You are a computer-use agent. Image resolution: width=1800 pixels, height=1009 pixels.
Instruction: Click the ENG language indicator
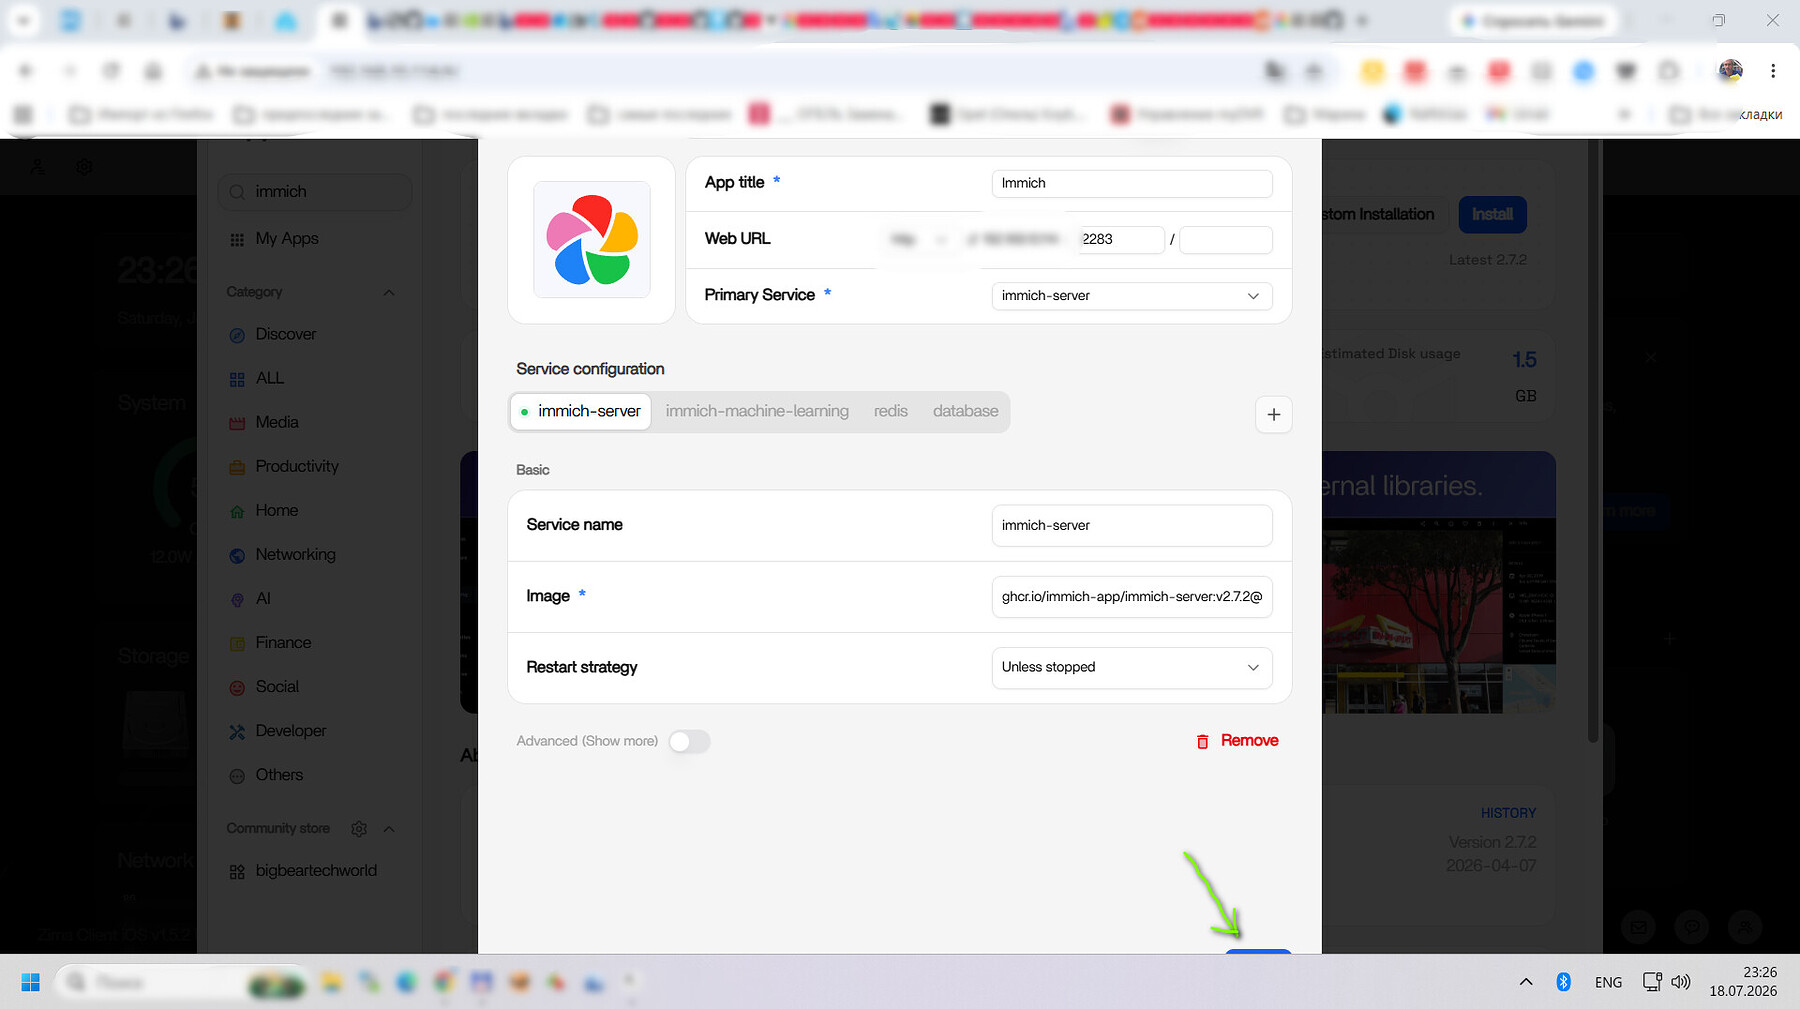(1609, 983)
